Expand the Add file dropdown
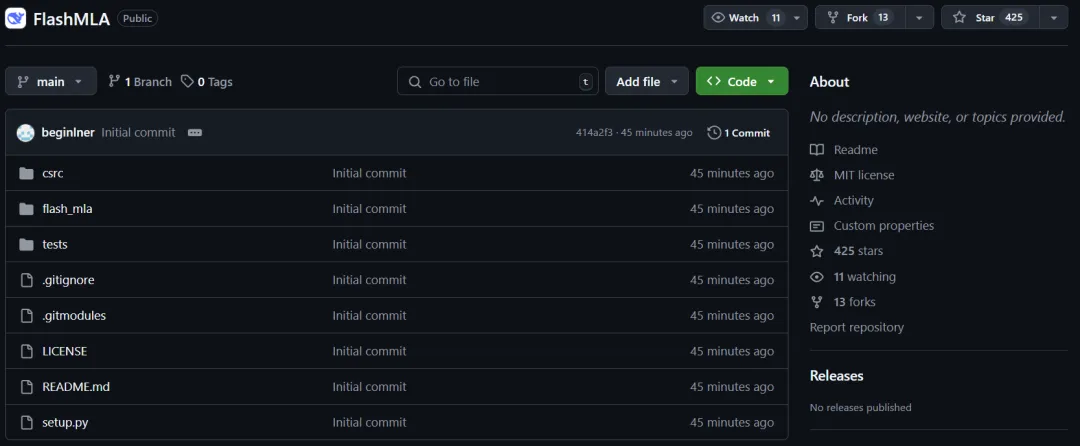This screenshot has width=1080, height=446. click(647, 81)
